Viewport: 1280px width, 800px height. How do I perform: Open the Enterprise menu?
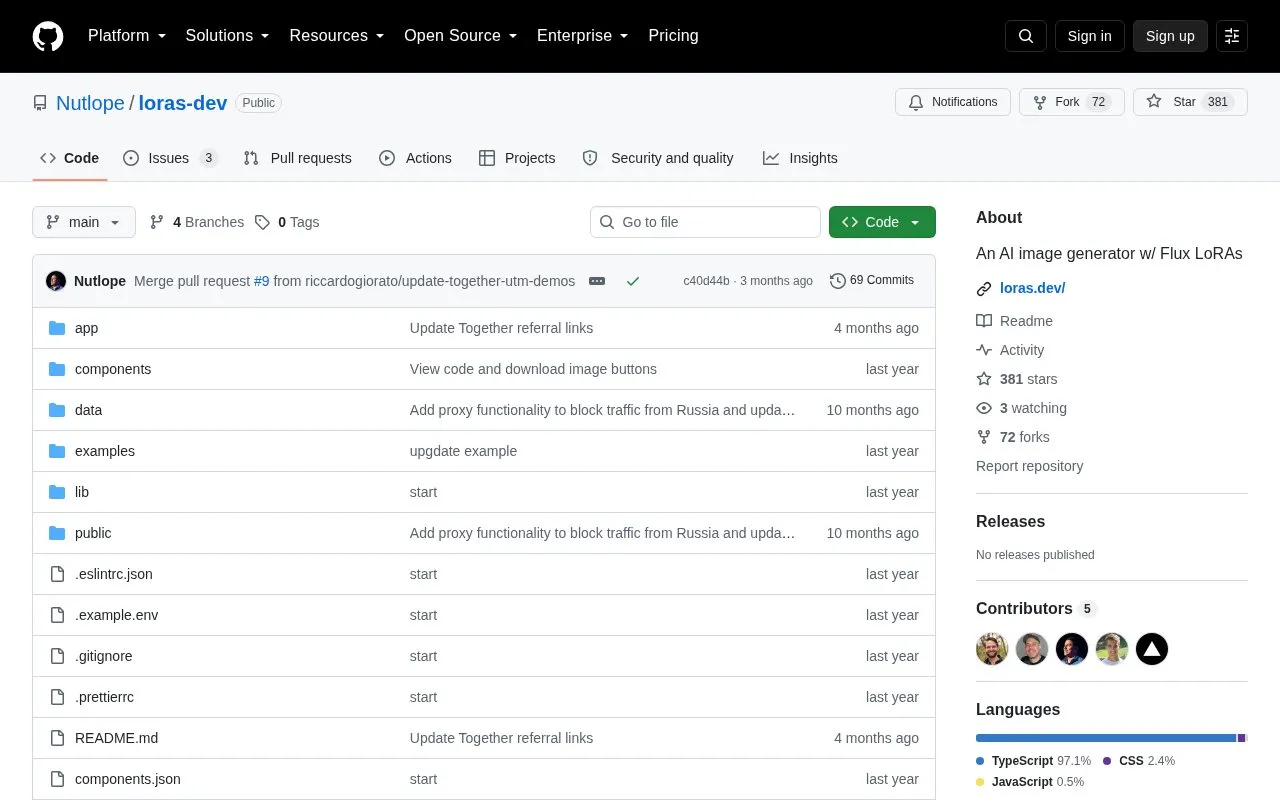click(x=583, y=36)
